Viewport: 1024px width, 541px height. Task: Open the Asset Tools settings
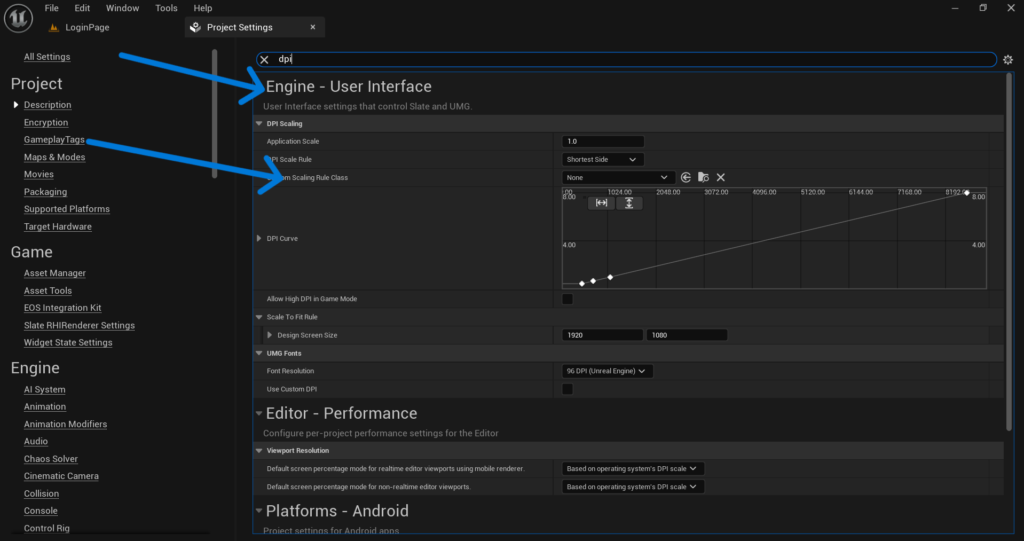pos(48,291)
